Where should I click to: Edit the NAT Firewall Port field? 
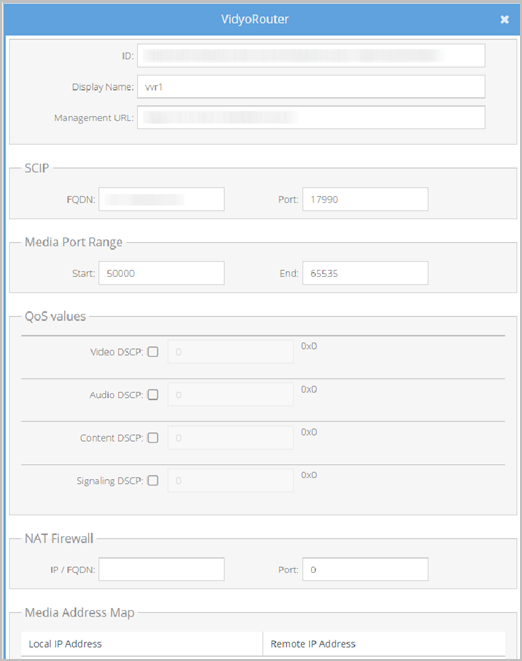coord(365,569)
